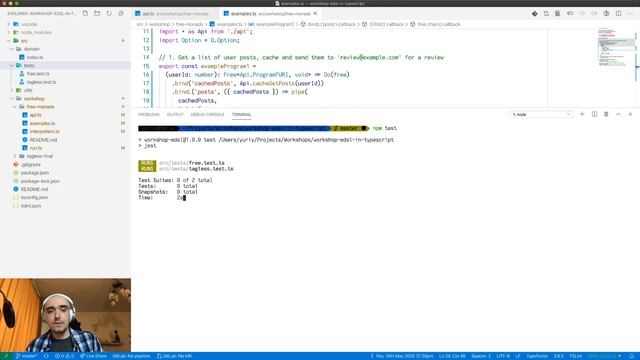
Task: Click the toggle blame icon in editor toolbar
Action: coord(570,13)
